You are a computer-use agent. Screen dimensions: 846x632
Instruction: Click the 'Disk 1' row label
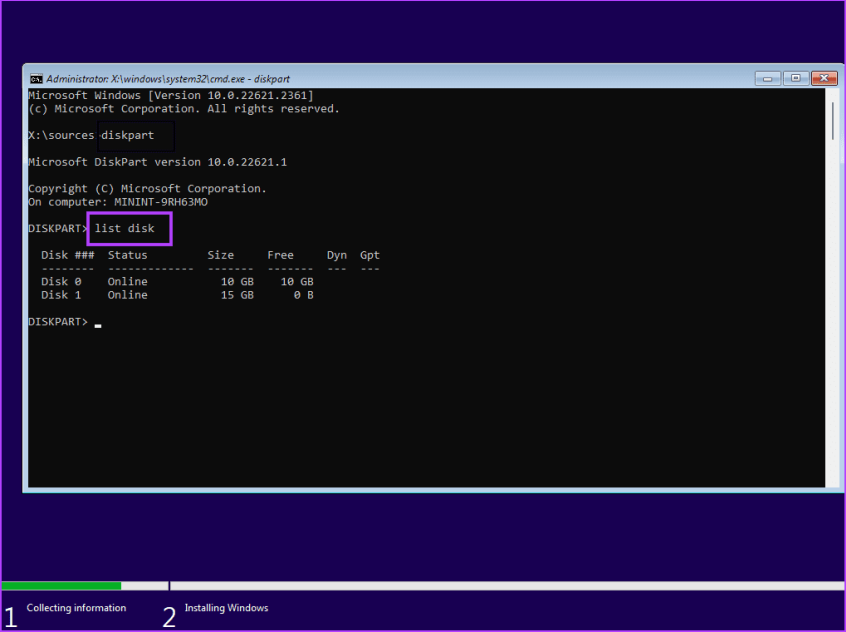pos(61,295)
